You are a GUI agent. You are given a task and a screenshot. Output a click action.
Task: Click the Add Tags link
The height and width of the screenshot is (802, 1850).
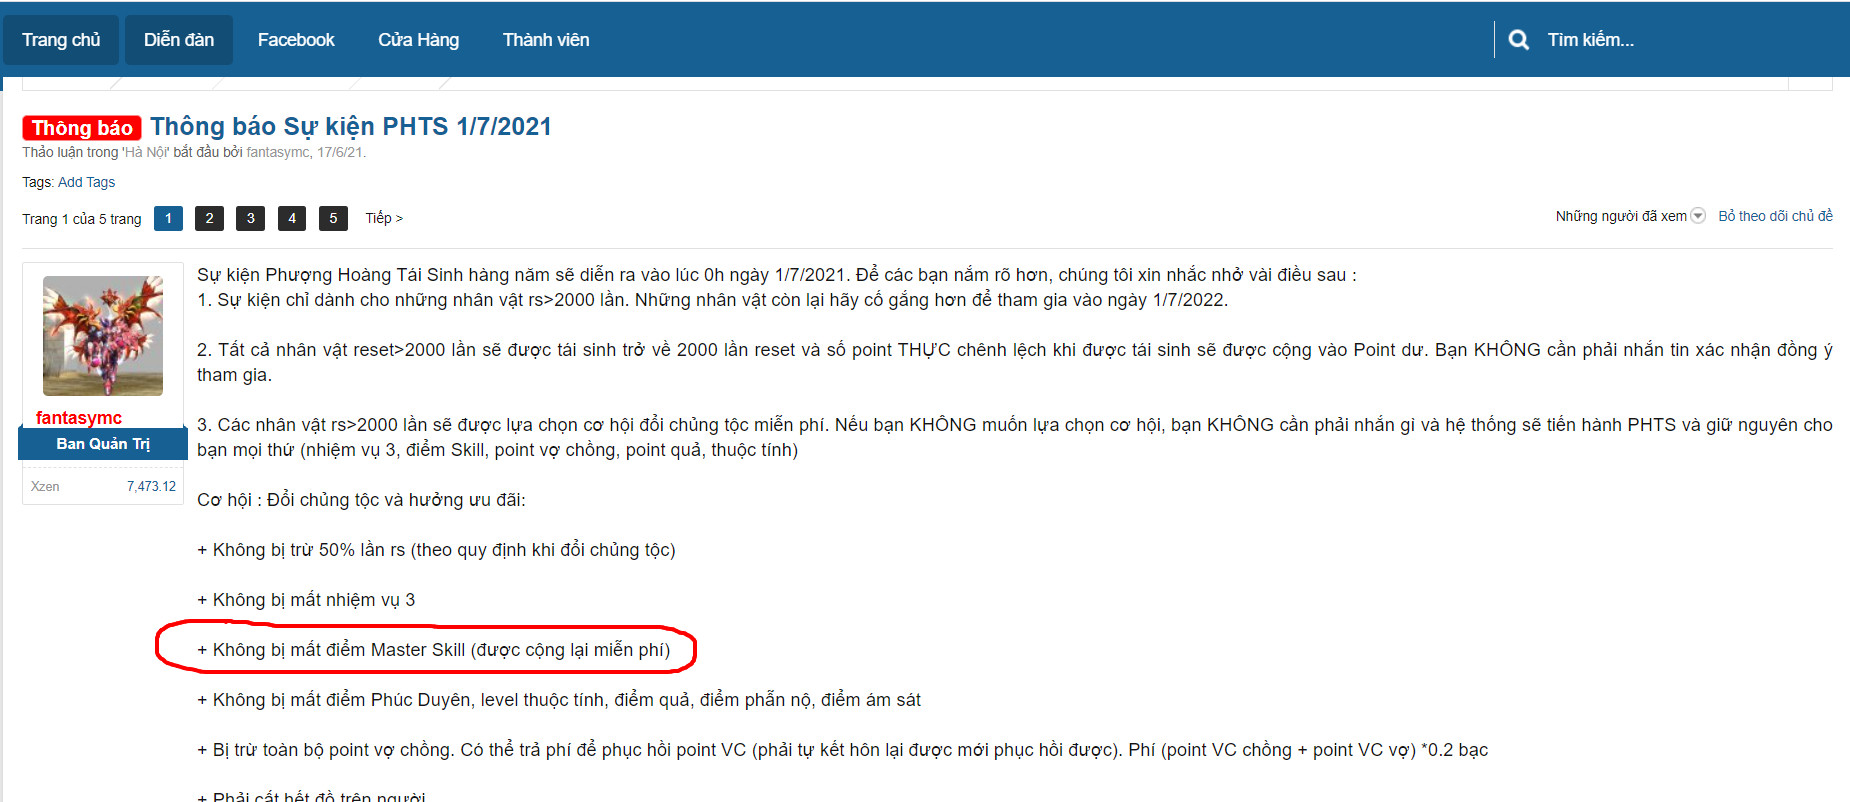click(x=86, y=182)
